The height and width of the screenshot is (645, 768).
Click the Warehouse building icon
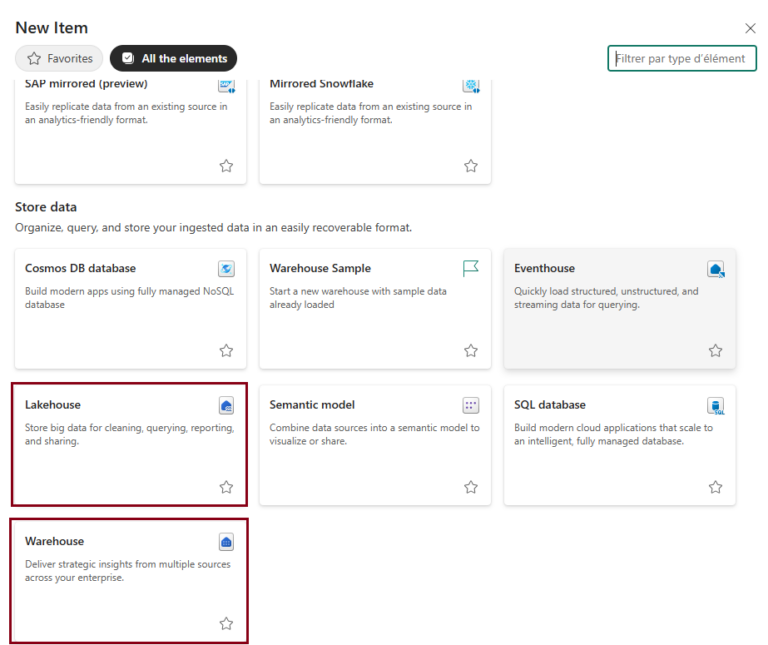(226, 542)
